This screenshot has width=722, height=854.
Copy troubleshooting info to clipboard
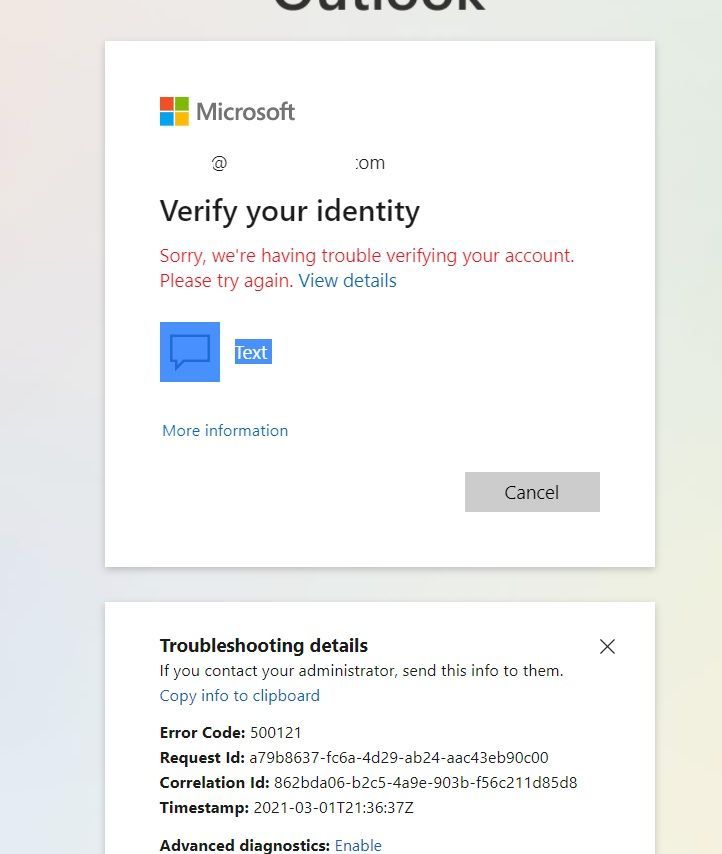[x=239, y=695]
